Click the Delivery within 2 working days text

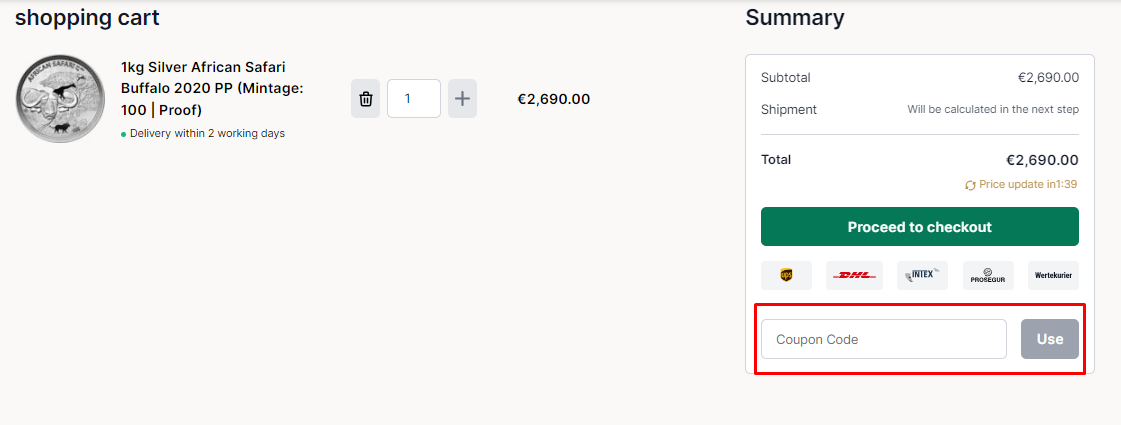point(207,134)
